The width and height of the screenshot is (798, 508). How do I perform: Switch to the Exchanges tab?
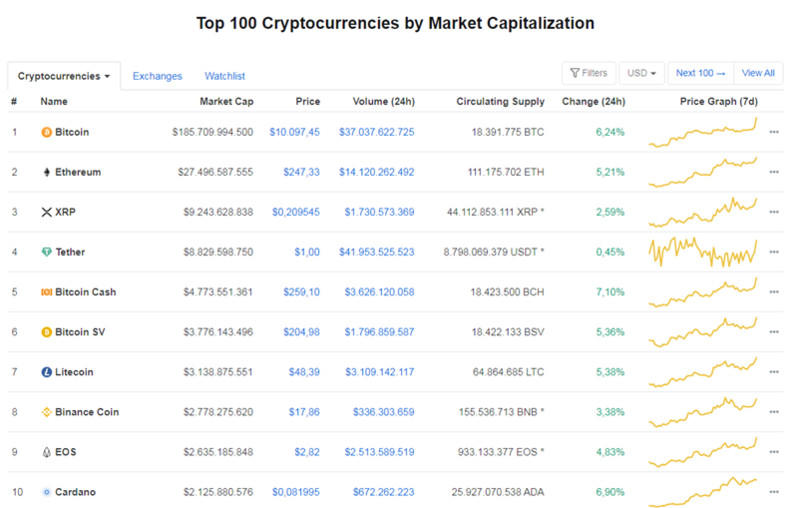pyautogui.click(x=157, y=76)
